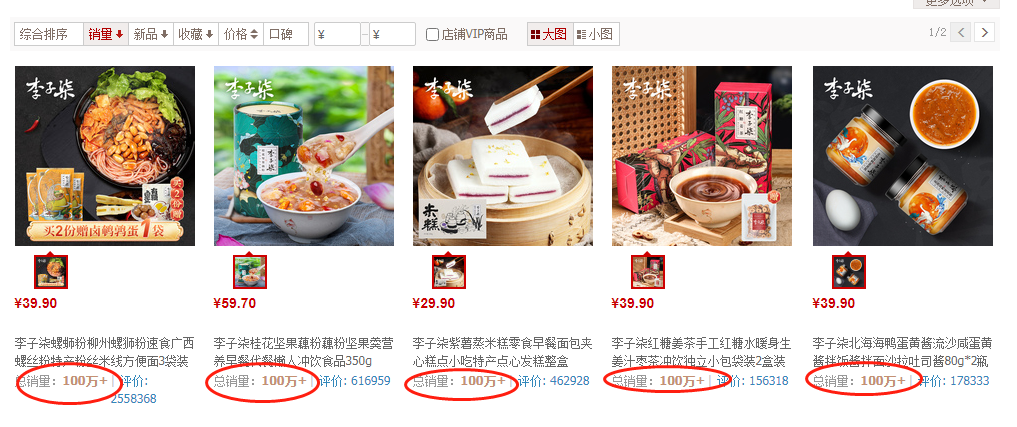Select the 红糖姜茶 small thumbnail preview
The image size is (1017, 427).
point(648,271)
